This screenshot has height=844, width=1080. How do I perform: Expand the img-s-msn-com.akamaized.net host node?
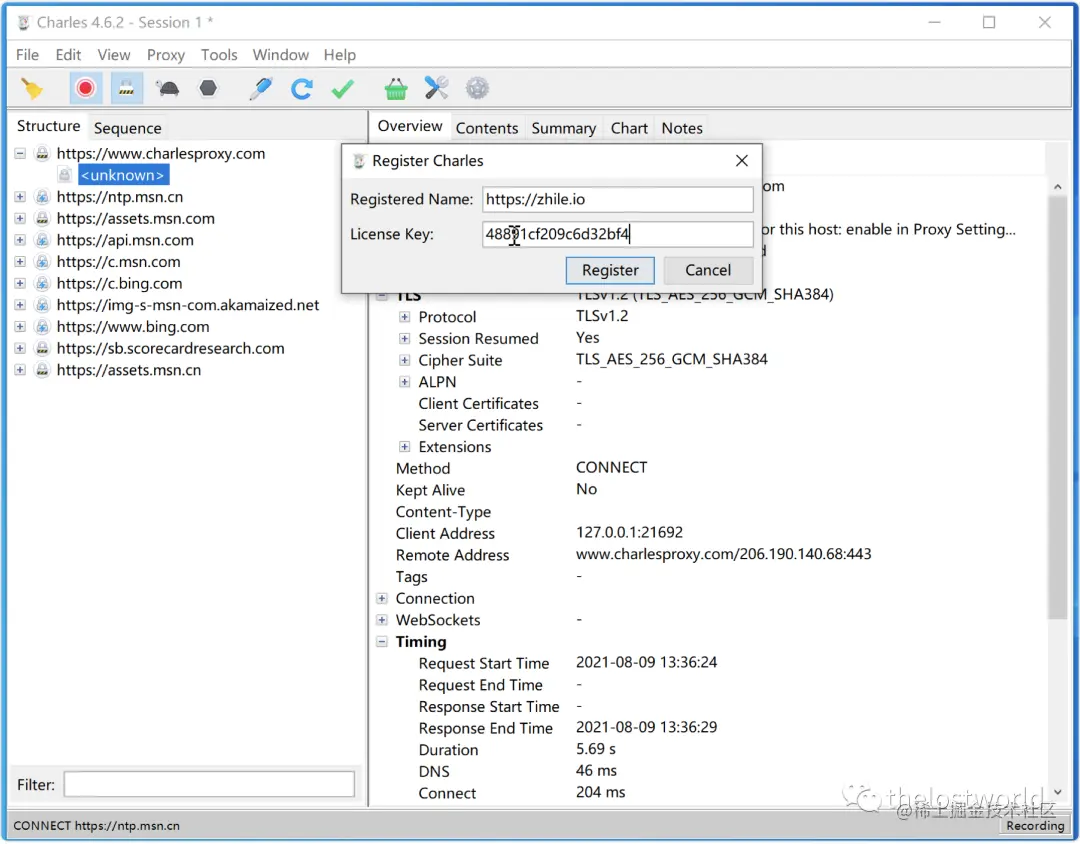click(20, 305)
